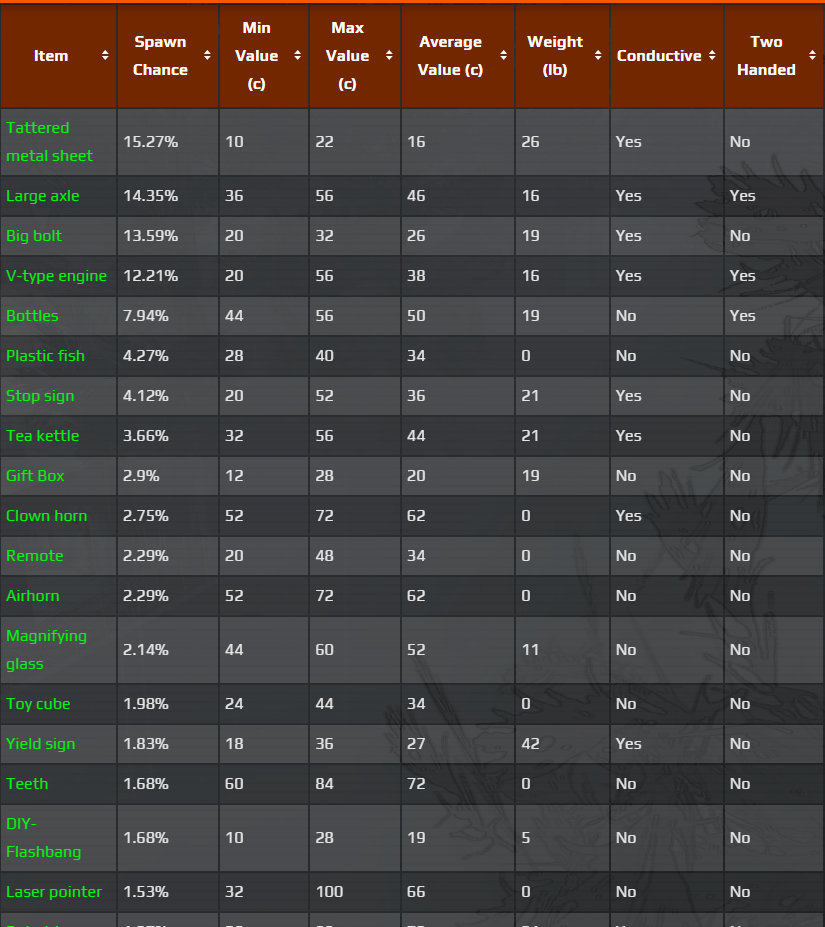Click the Tea kettle link
825x927 pixels.
[x=42, y=436]
